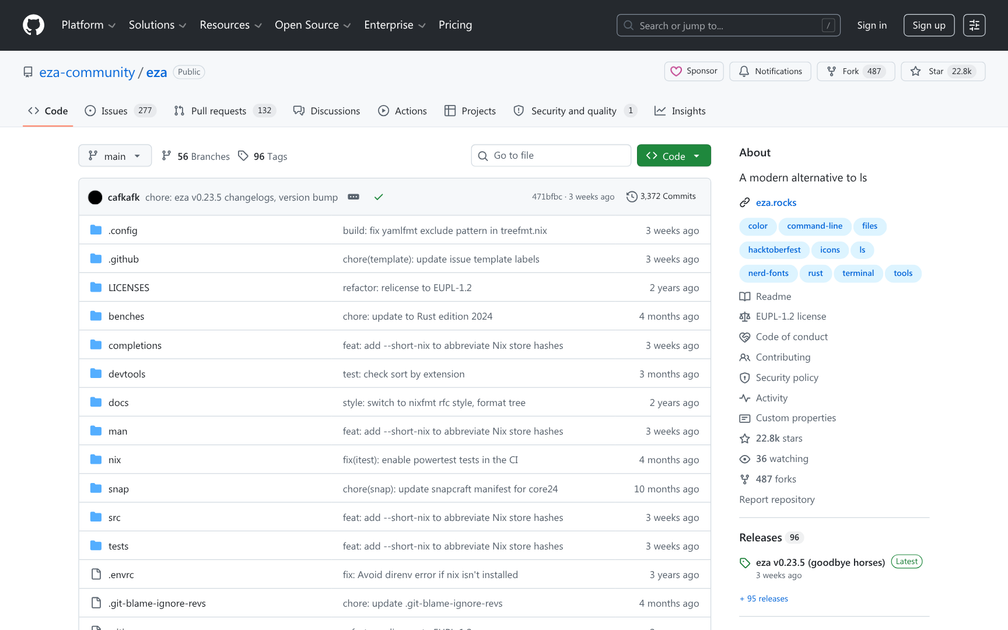The width and height of the screenshot is (1008, 630).
Task: Click the Sign in link
Action: (x=871, y=25)
